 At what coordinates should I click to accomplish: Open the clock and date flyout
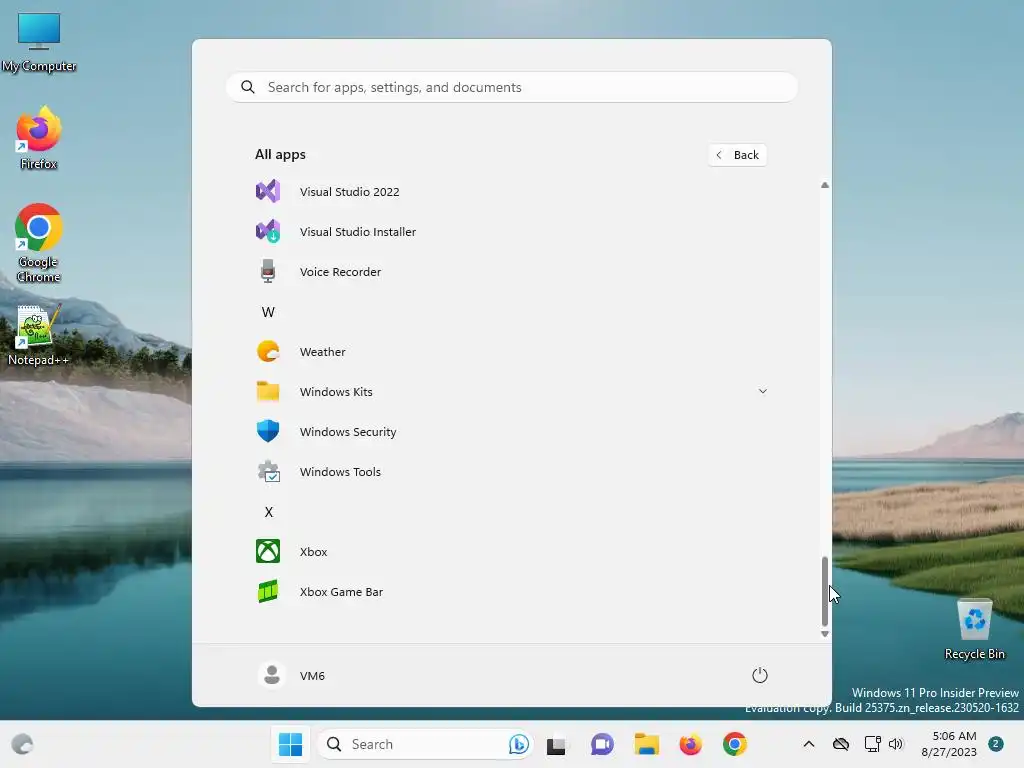(x=949, y=744)
